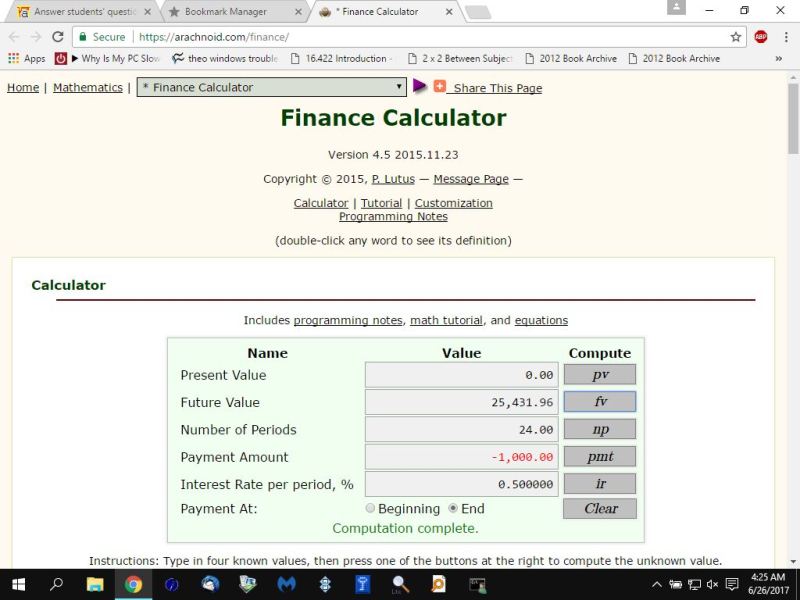The width and height of the screenshot is (800, 600).
Task: Click the orange plus share icon
Action: click(439, 86)
